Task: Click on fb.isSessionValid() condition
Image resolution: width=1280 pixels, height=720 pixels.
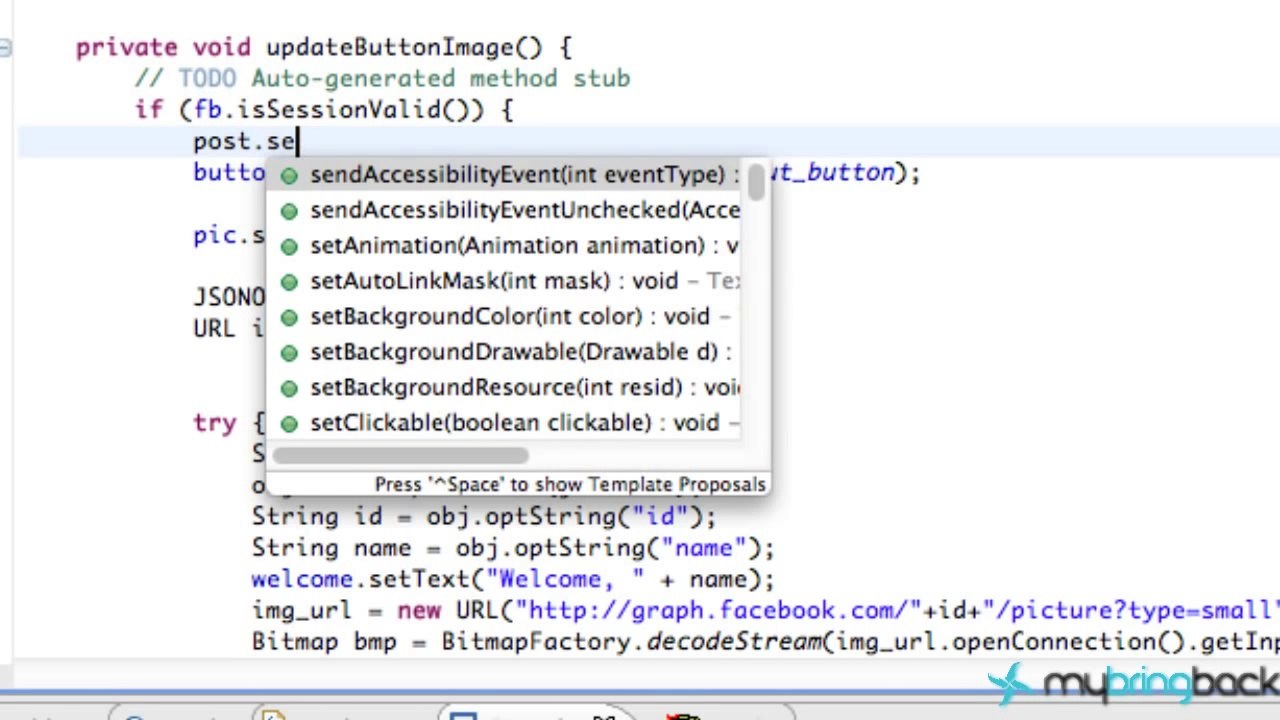Action: 338,110
